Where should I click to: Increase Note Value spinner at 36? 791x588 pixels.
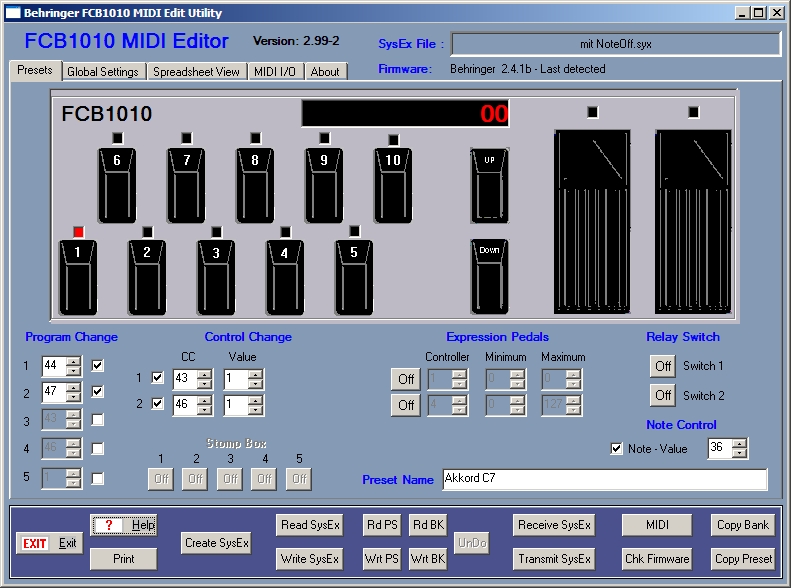pos(740,443)
